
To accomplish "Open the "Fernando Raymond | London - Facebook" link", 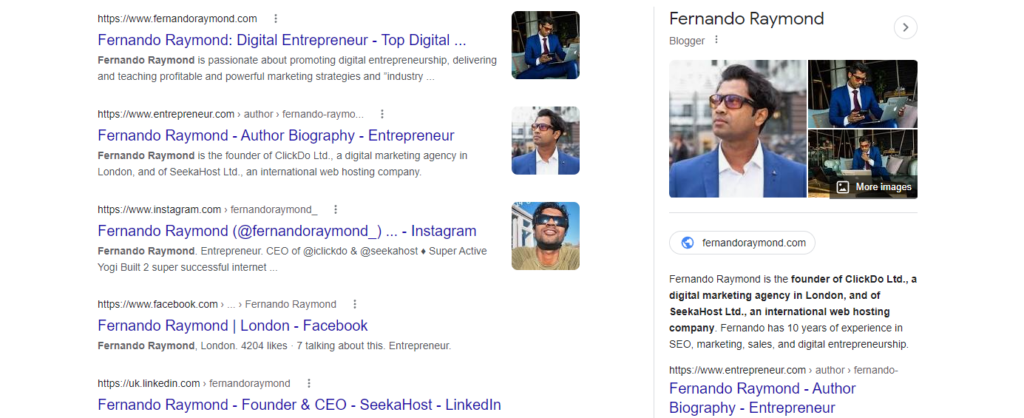I will [233, 325].
